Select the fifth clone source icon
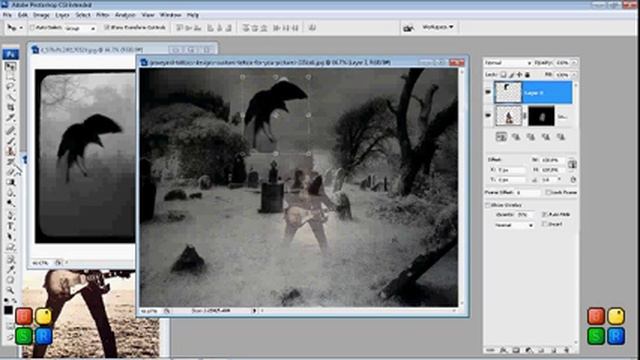 click(x=561, y=137)
